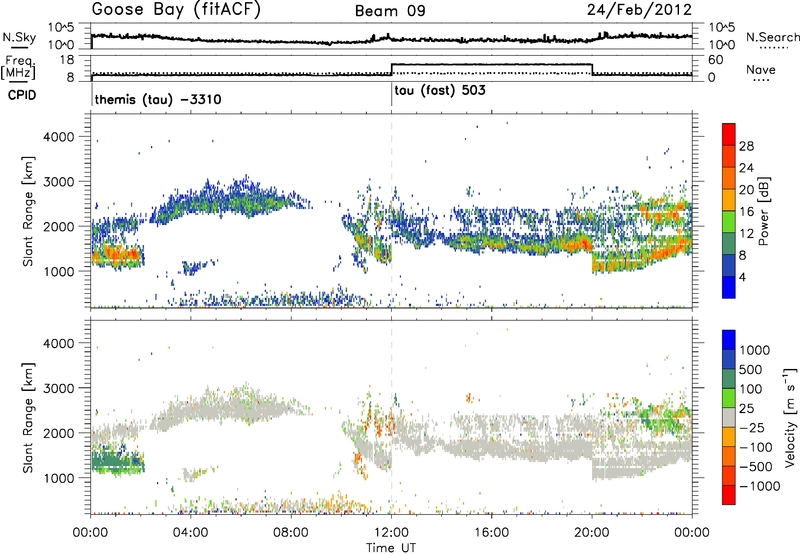Click the "28" value on the power colorbar
The image size is (800, 554).
746,146
